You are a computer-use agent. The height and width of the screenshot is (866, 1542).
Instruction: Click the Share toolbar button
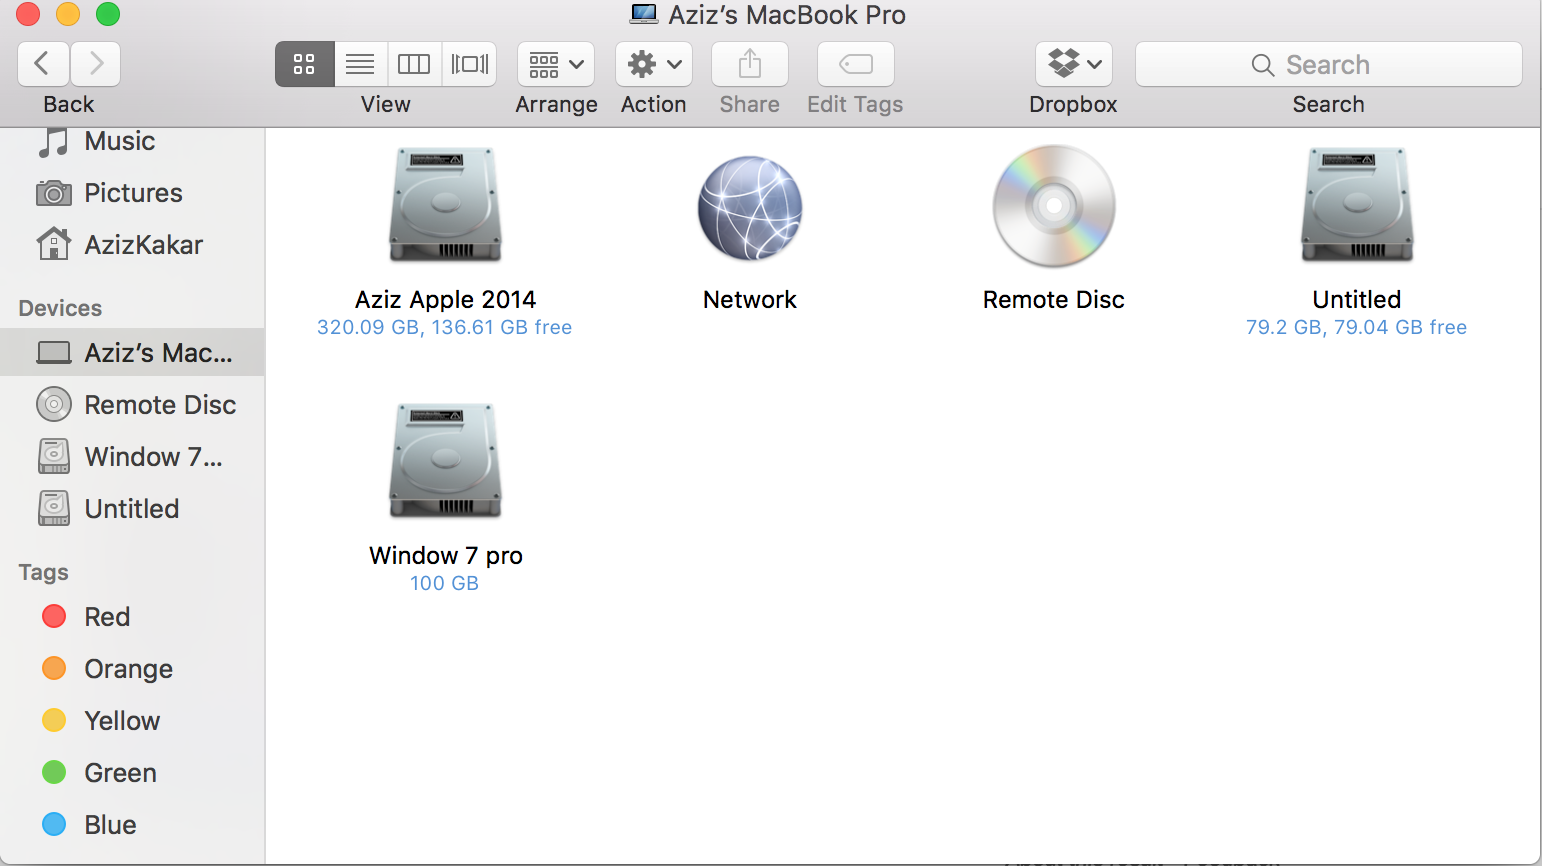tap(750, 64)
